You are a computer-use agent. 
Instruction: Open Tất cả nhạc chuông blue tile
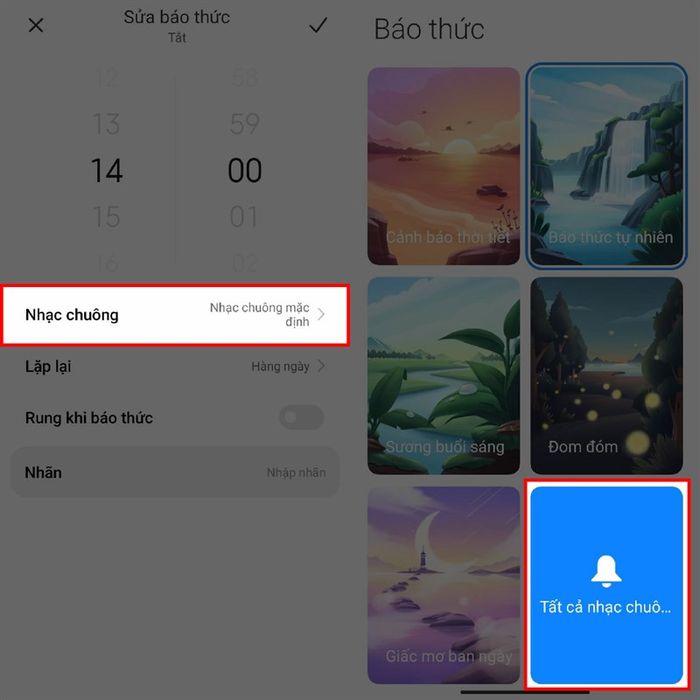(606, 585)
